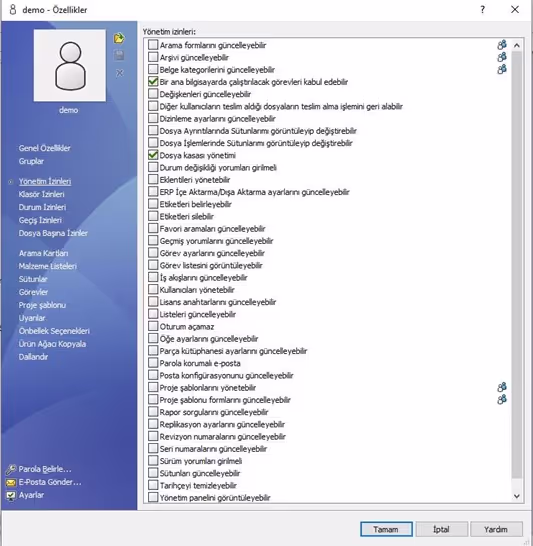Image resolution: width=533 pixels, height=546 pixels.
Task: Uncheck Dosya kasası yönetimi checkbox
Action: [153, 155]
